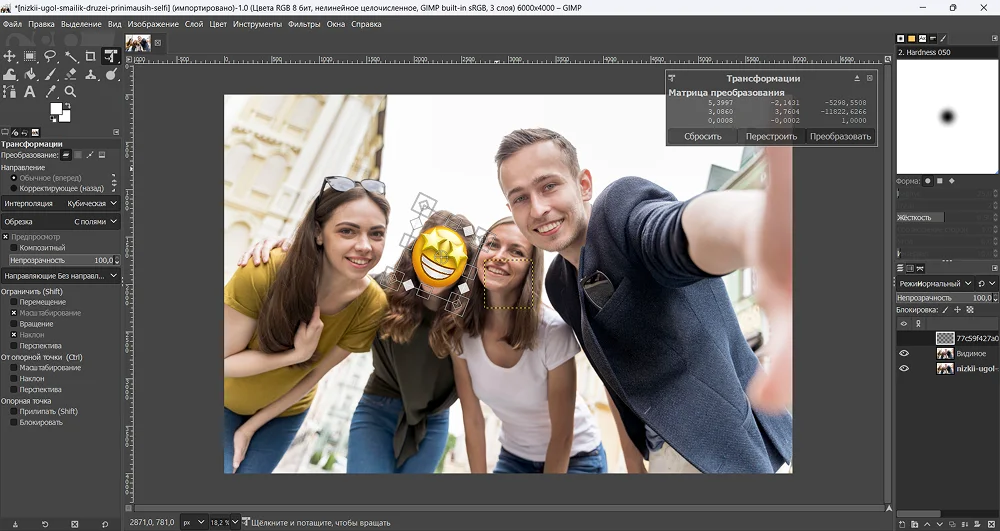Select the Text tool
Screen dimensions: 1000x531
pos(30,92)
